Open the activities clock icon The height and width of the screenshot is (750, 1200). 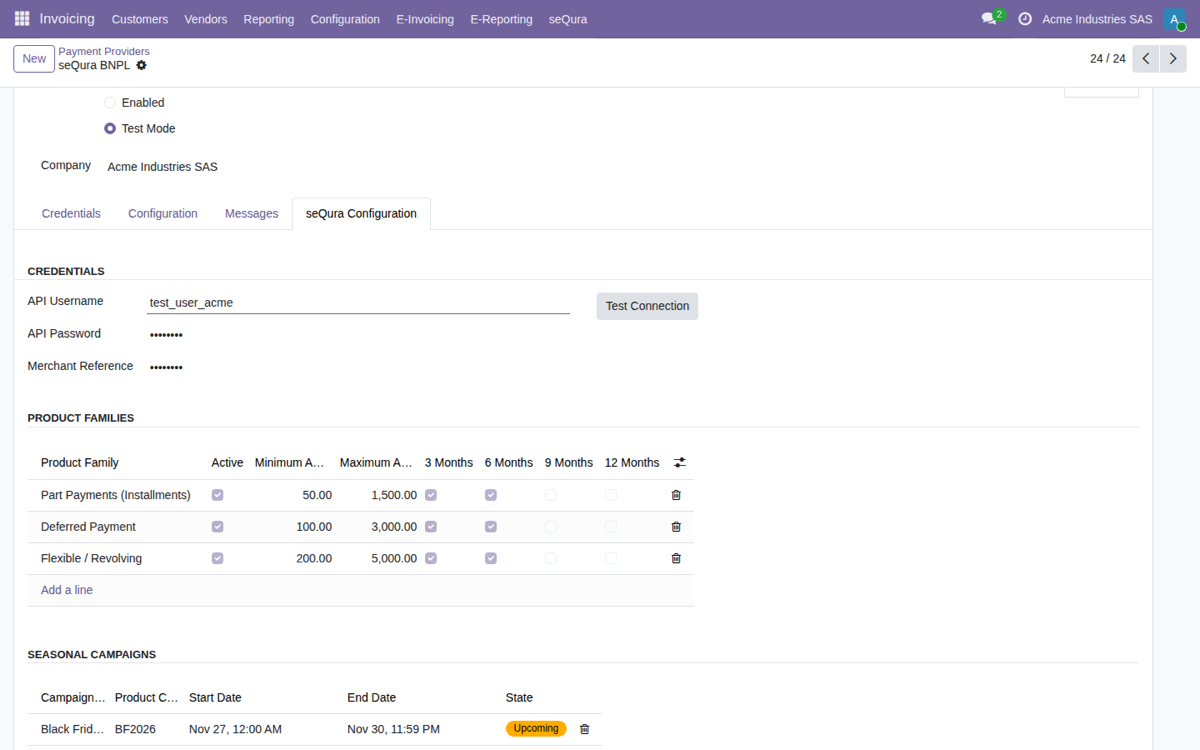(1025, 19)
